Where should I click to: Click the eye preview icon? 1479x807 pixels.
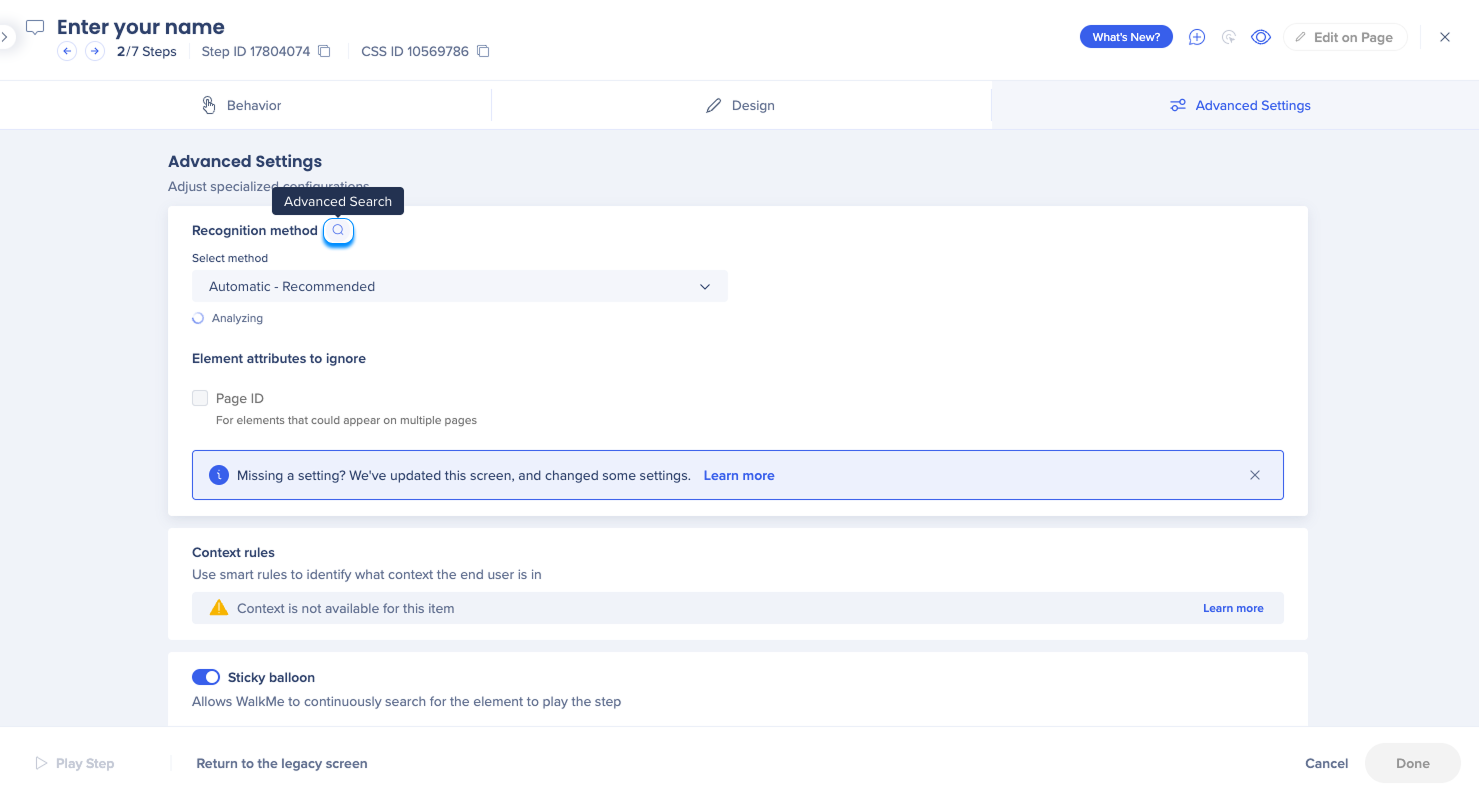[1261, 37]
